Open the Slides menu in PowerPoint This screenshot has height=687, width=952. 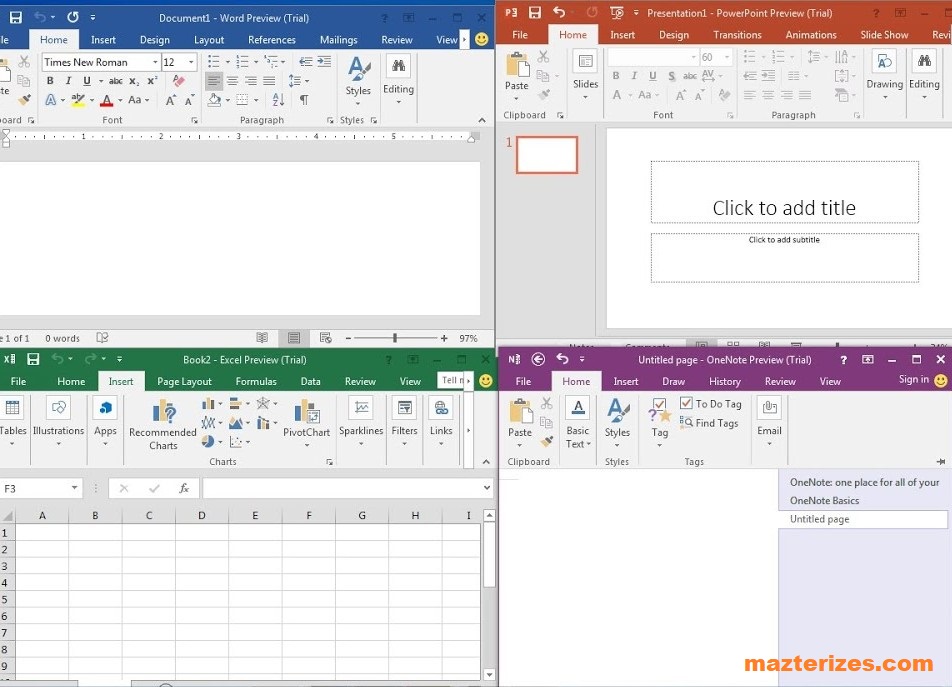(x=585, y=75)
